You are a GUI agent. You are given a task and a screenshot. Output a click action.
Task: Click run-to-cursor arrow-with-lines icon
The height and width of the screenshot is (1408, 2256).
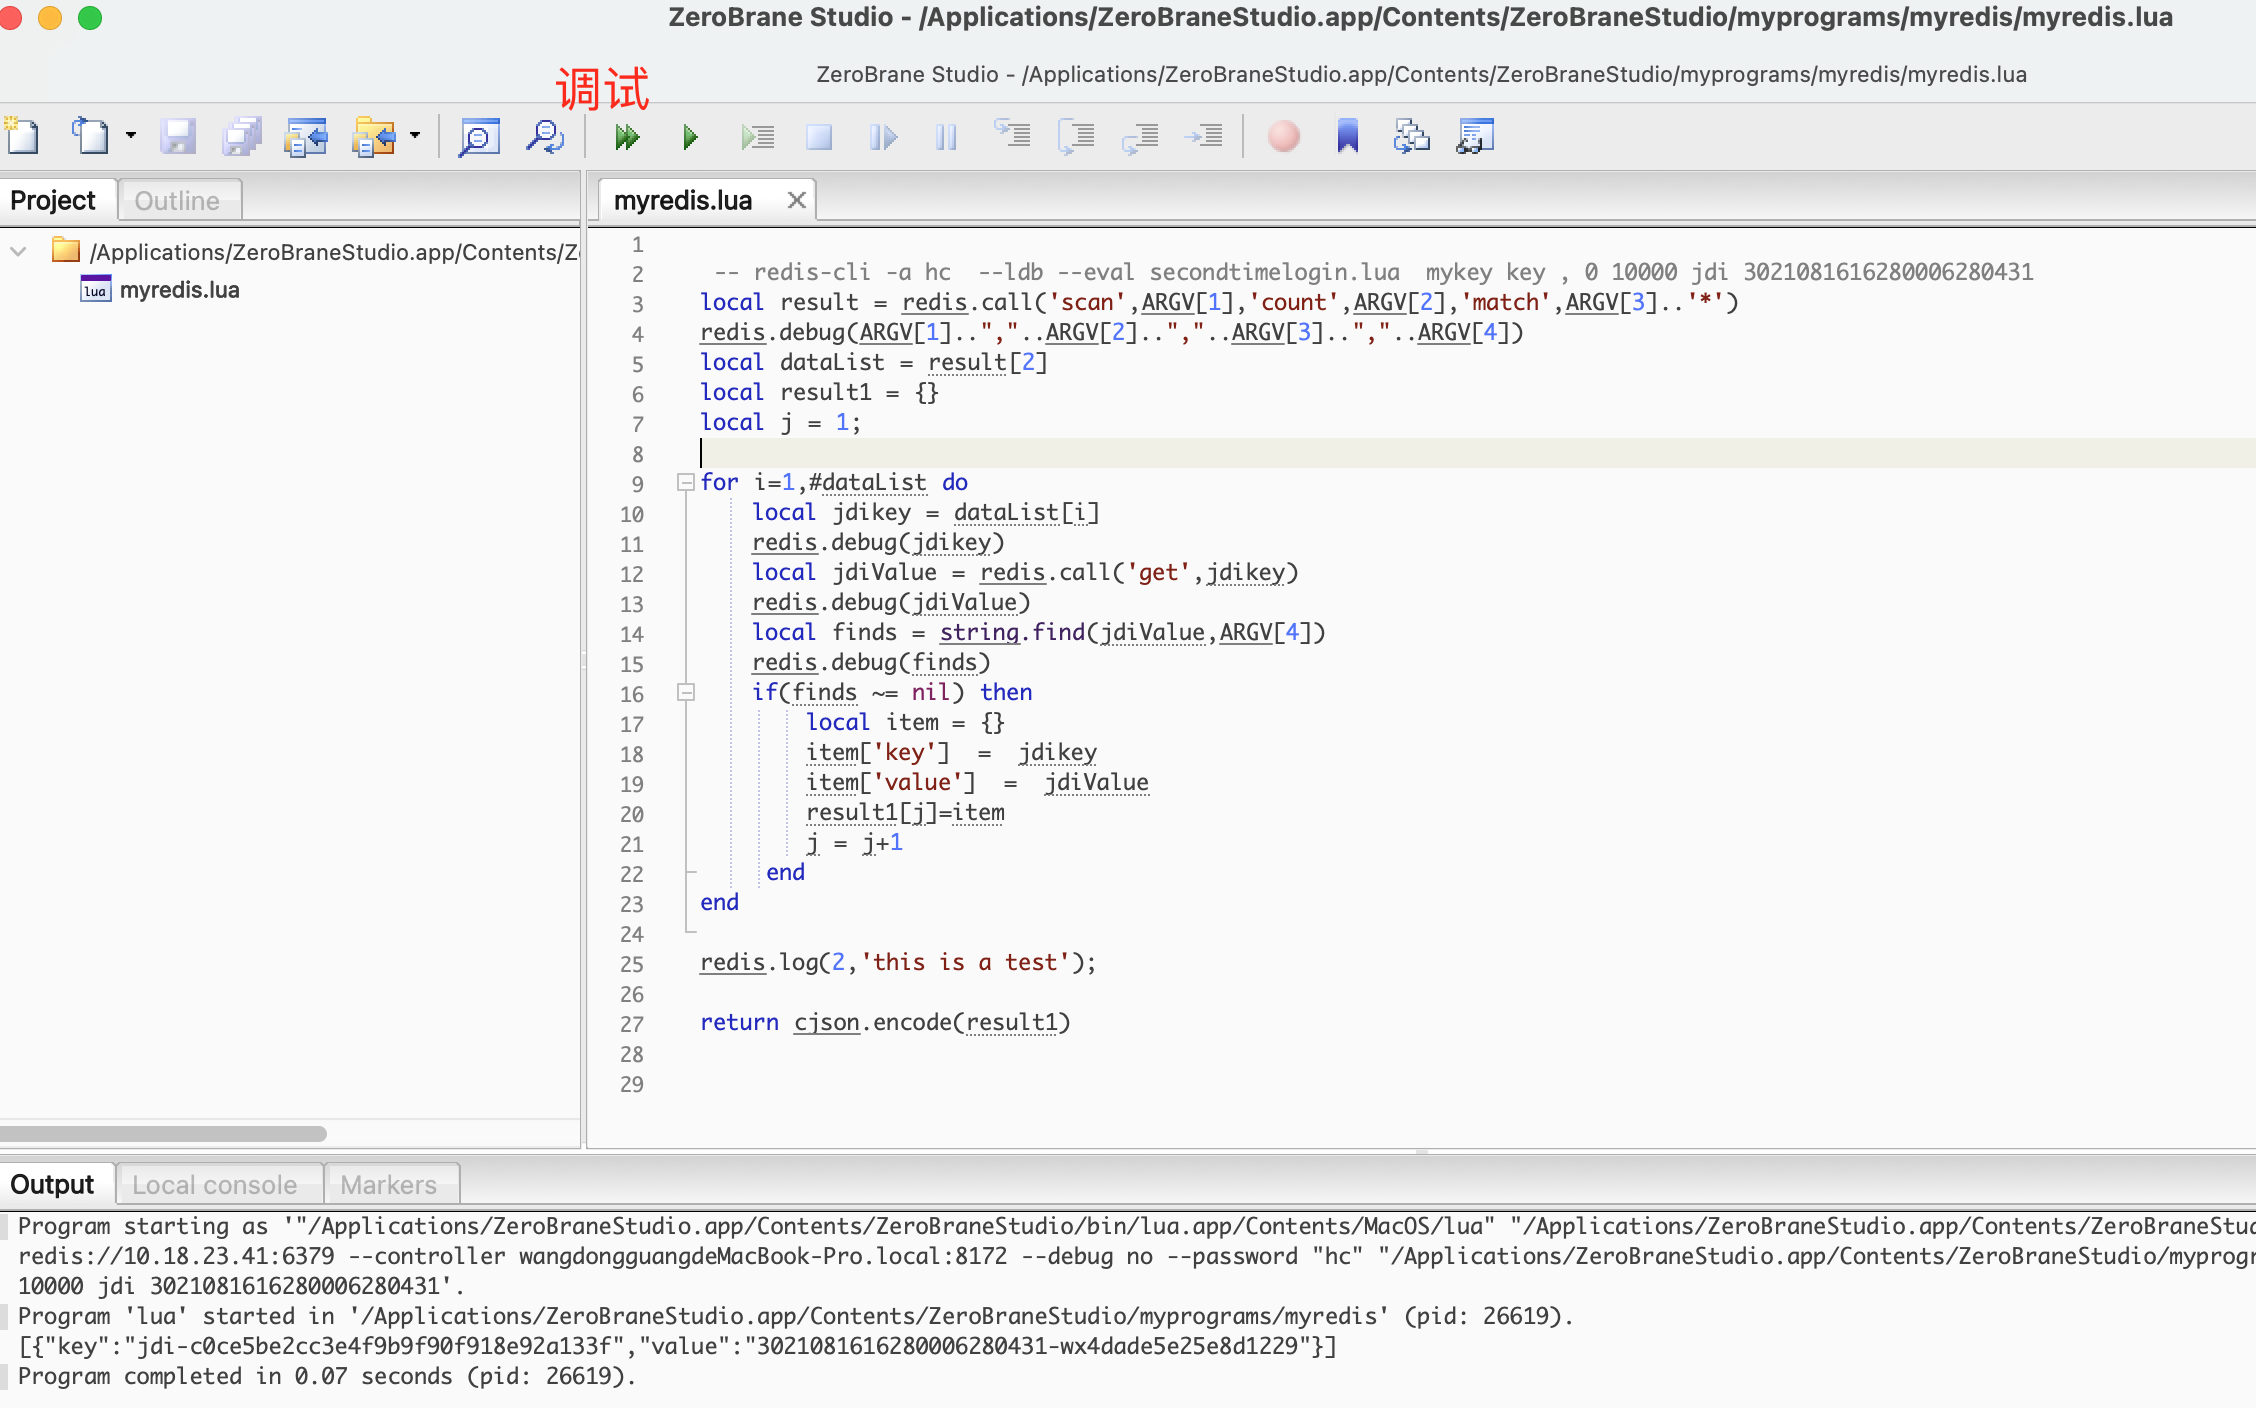1204,135
